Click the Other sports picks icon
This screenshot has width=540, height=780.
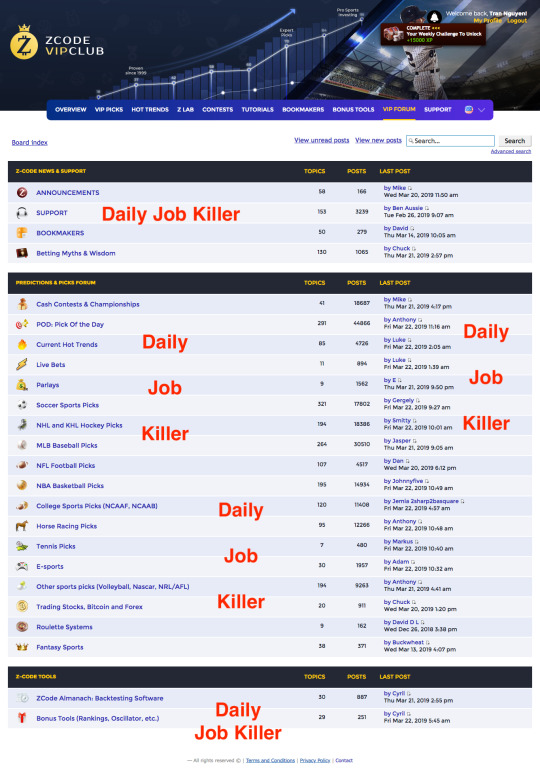[22, 586]
